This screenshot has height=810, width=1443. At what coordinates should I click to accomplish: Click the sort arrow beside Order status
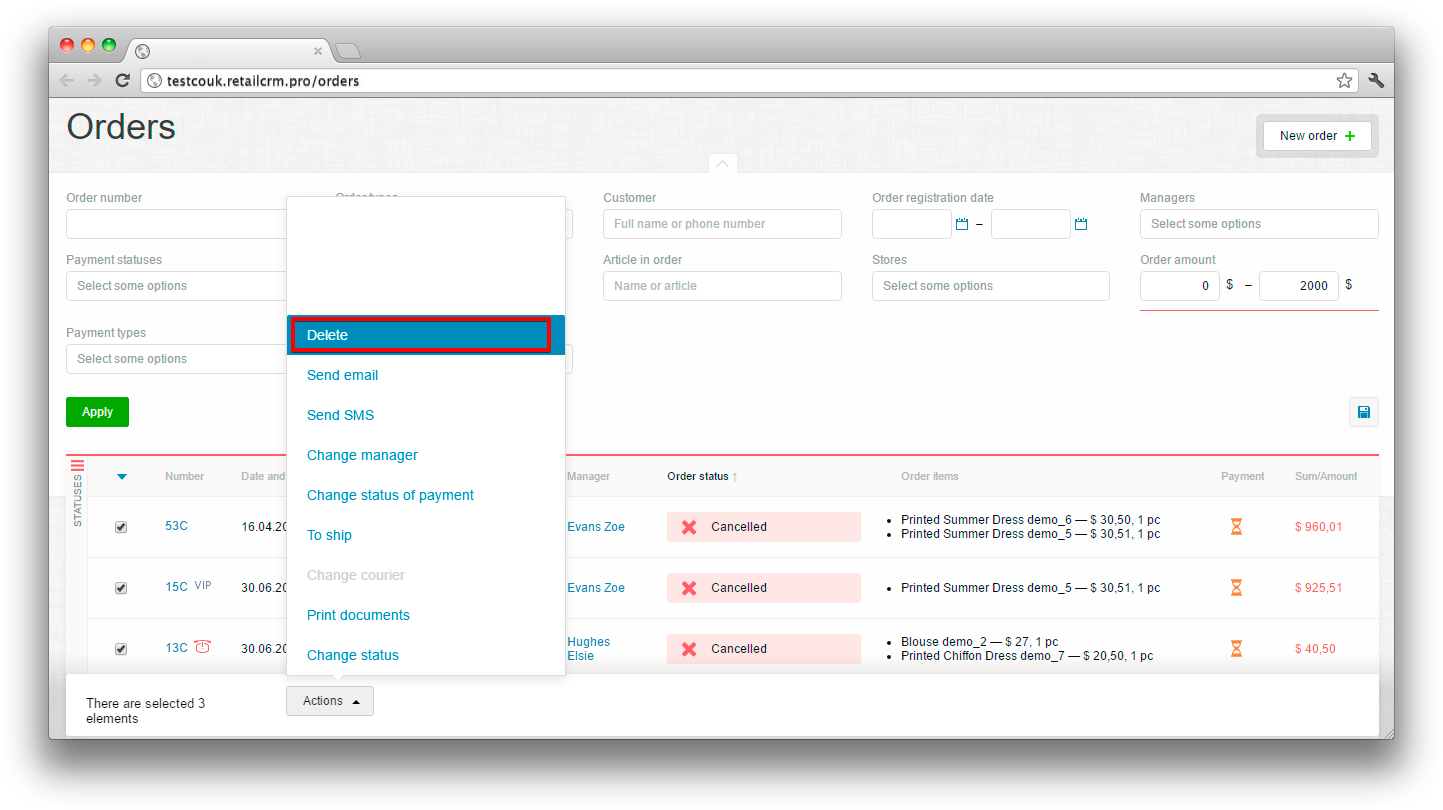pyautogui.click(x=735, y=477)
